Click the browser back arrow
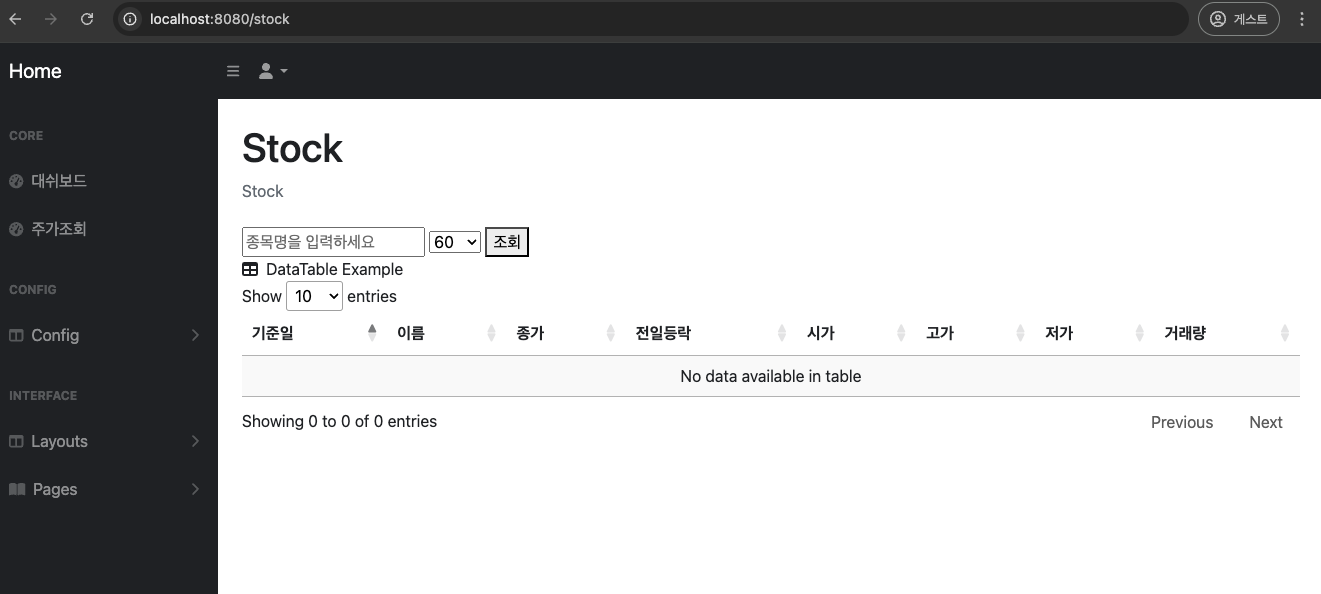 coord(15,19)
